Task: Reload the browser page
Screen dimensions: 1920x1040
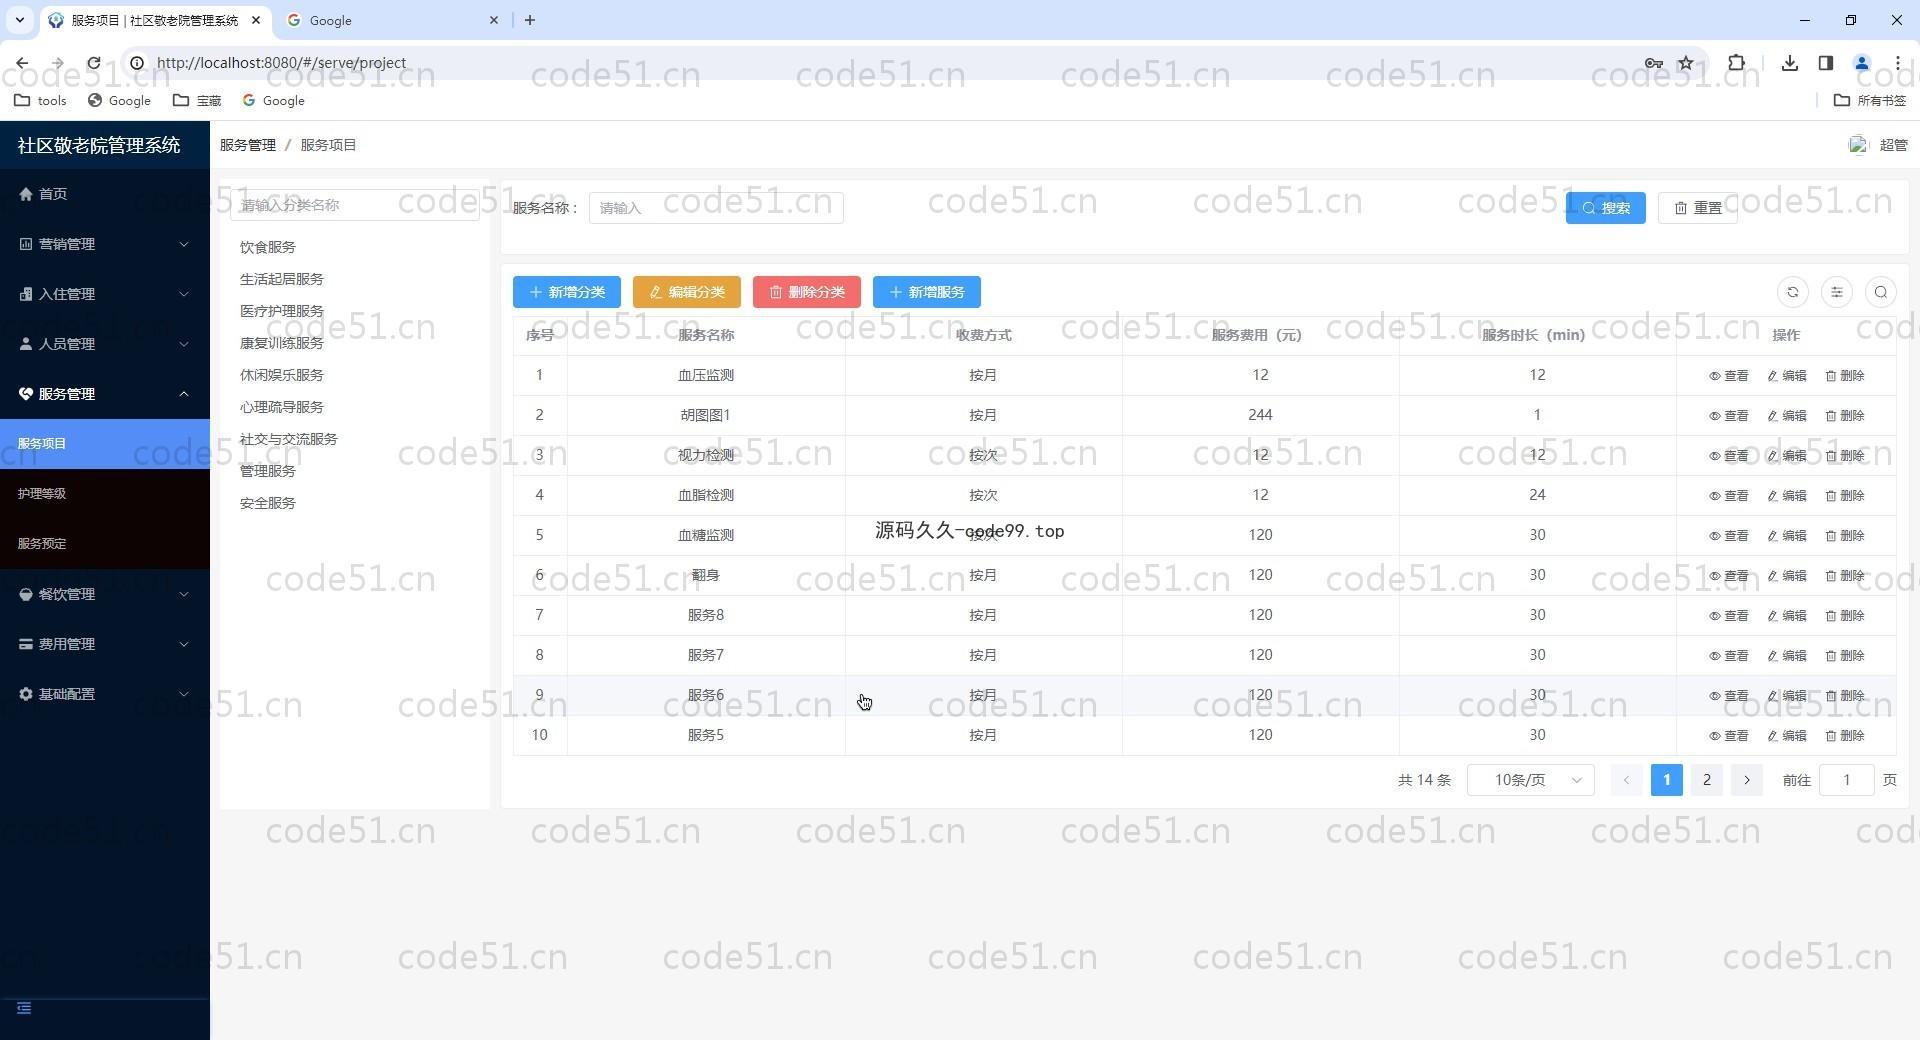Action: click(x=93, y=63)
